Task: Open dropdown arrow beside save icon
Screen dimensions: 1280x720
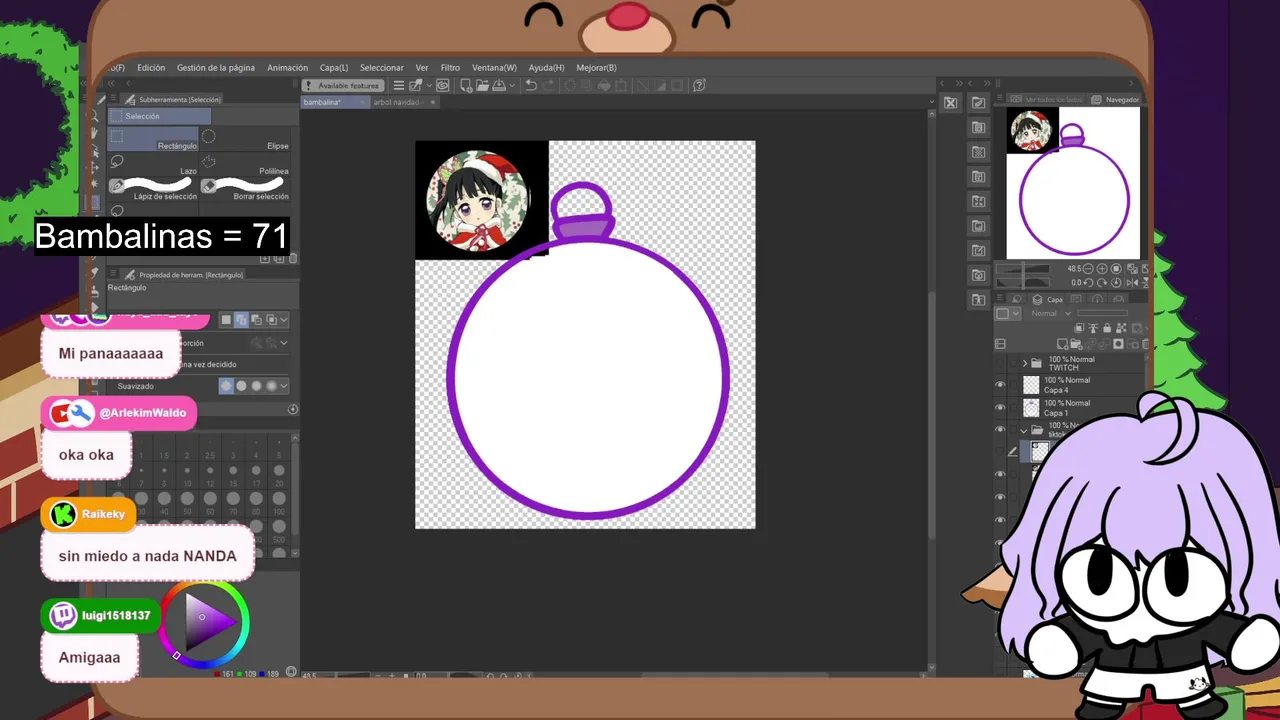Action: [x=512, y=85]
